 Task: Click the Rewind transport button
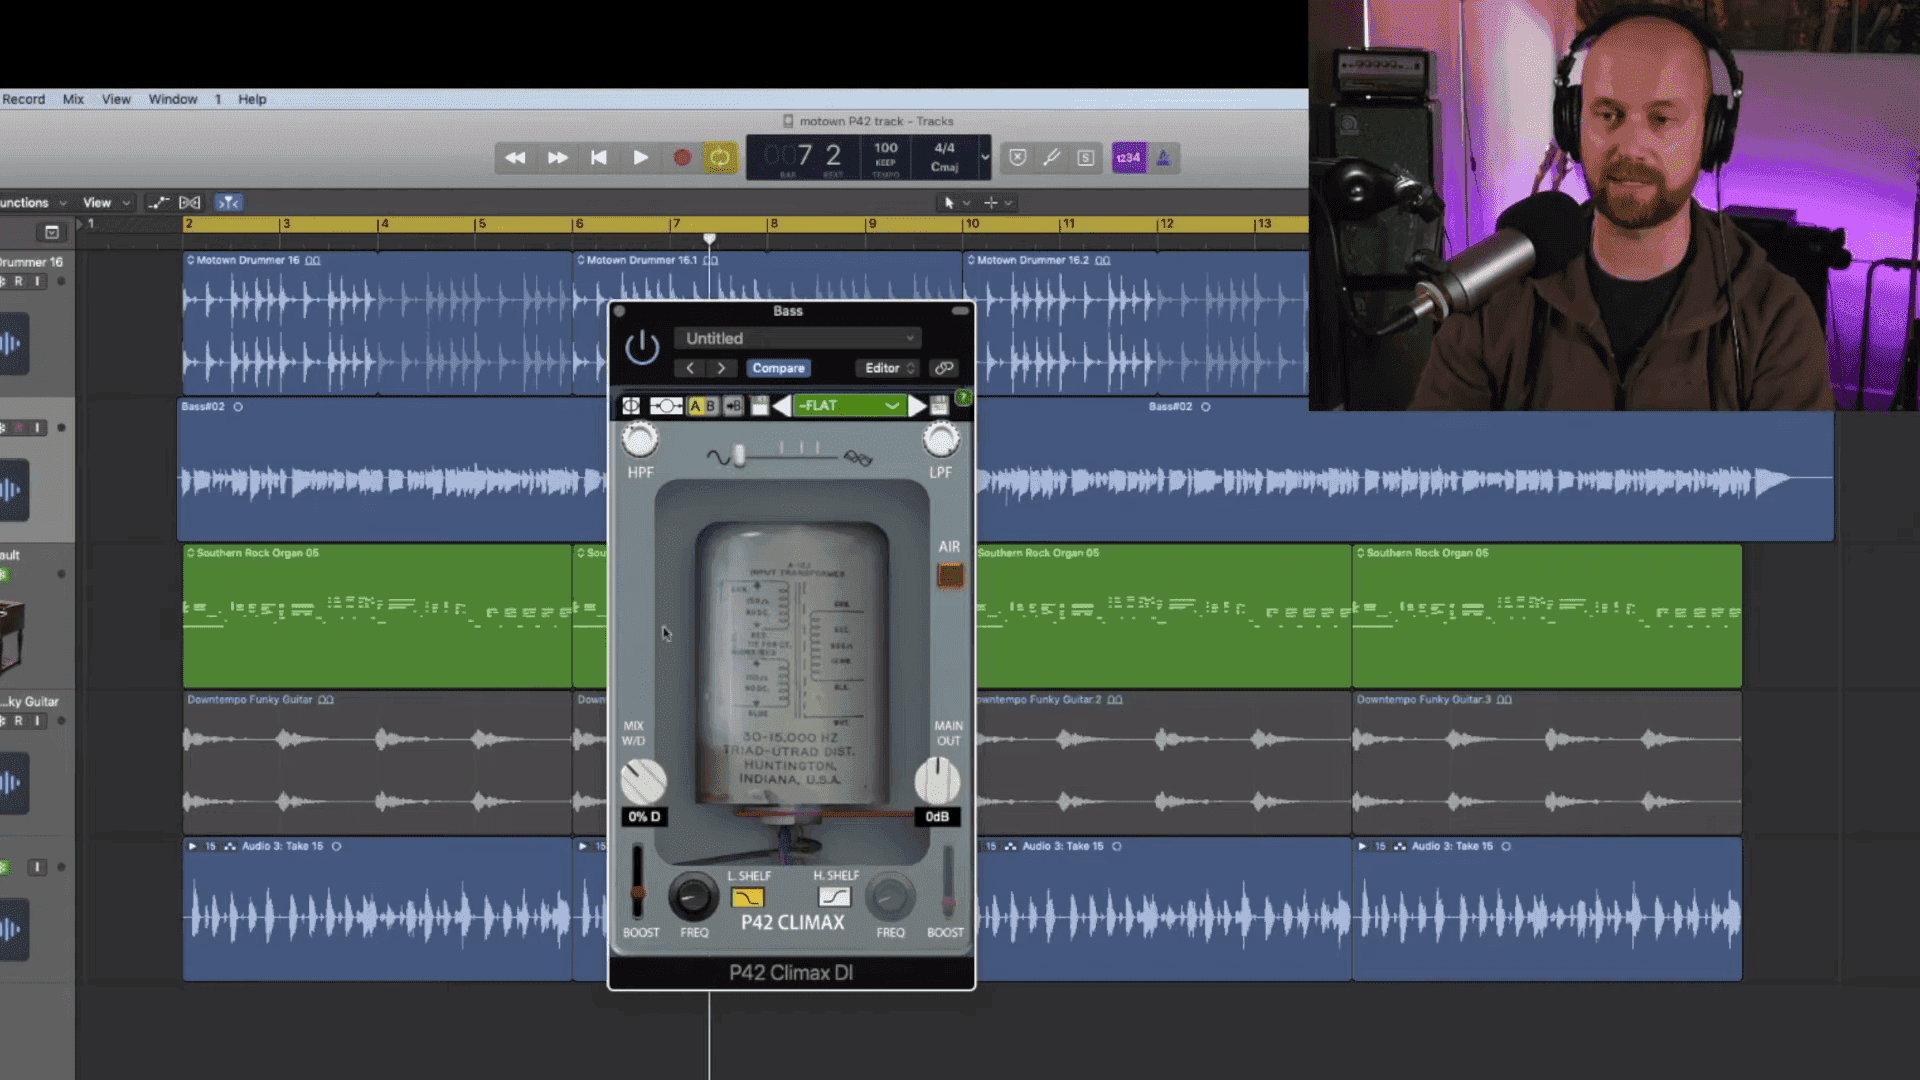click(x=515, y=158)
